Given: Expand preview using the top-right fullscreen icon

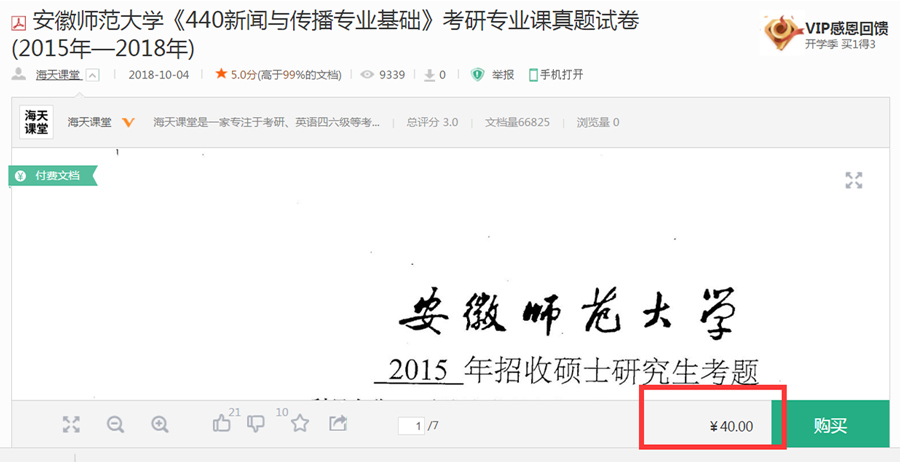Looking at the screenshot, I should tap(854, 180).
